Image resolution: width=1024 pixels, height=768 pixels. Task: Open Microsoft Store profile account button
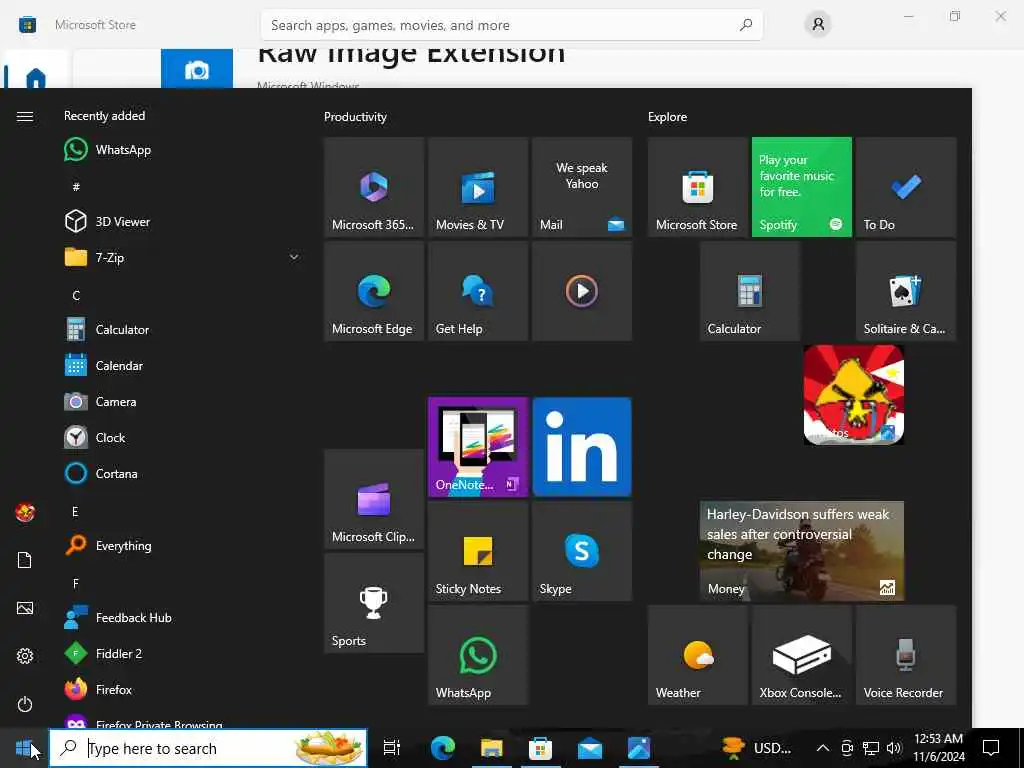818,25
